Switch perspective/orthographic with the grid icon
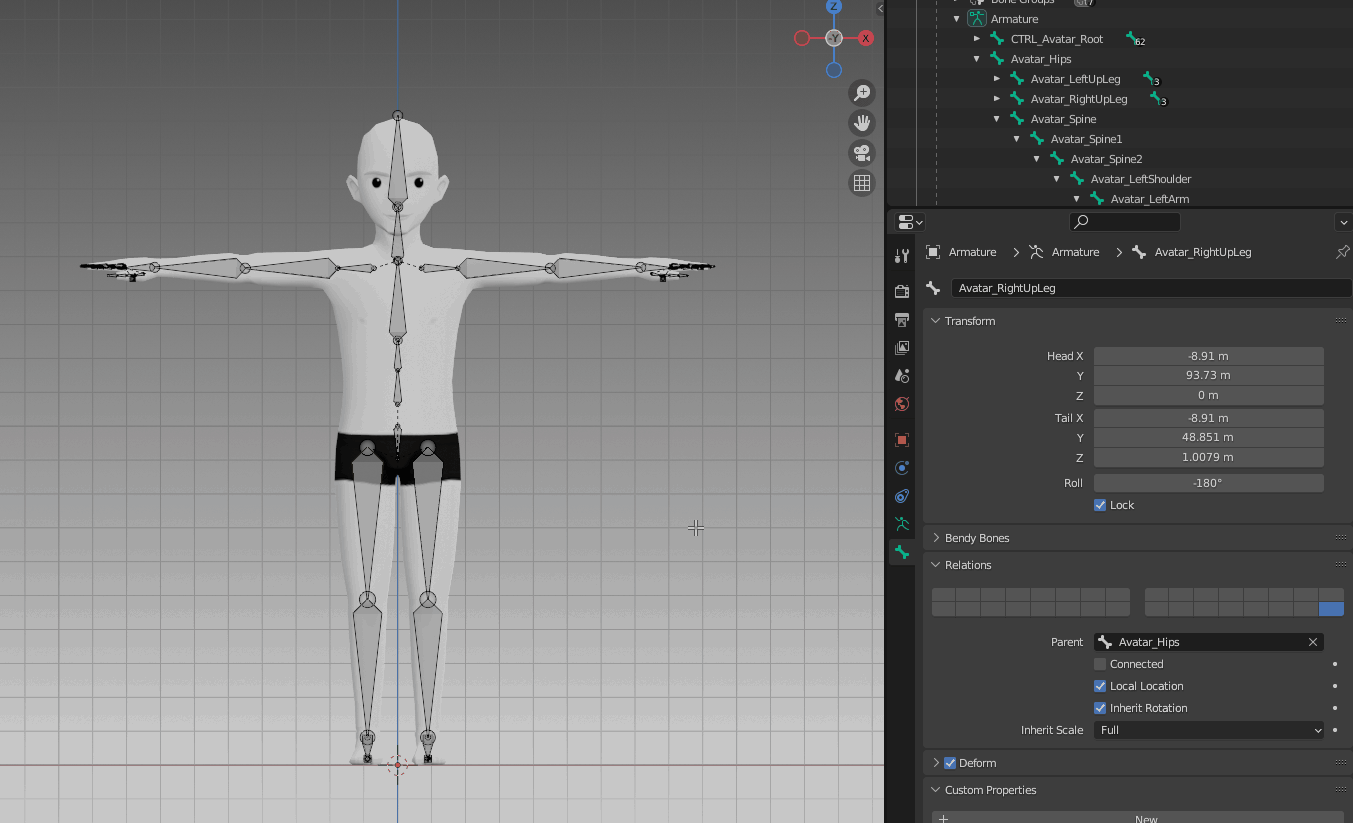1353x823 pixels. 861,183
